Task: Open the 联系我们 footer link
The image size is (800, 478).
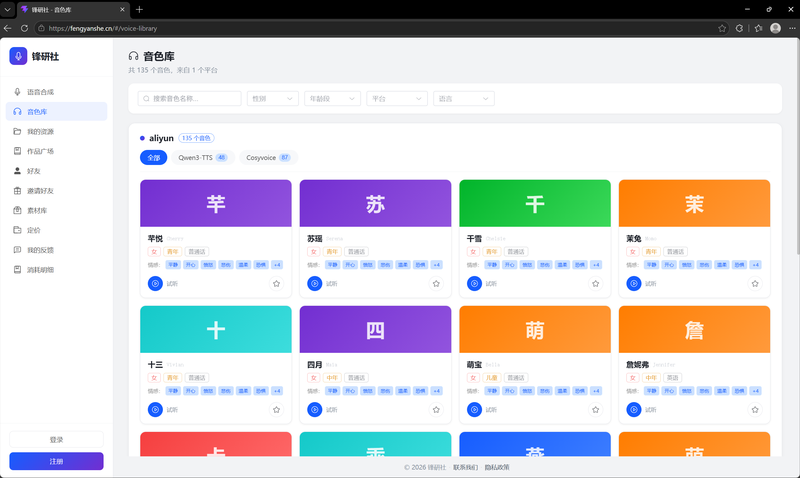Action: pyautogui.click(x=465, y=467)
